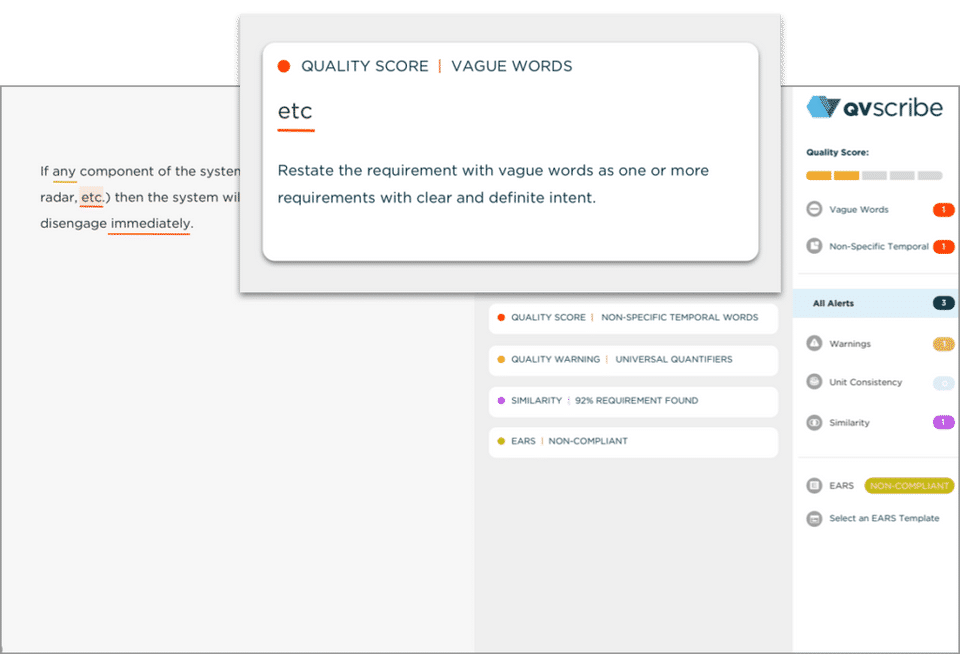Click the EARS icon in sidebar
The width and height of the screenshot is (960, 654).
point(814,486)
